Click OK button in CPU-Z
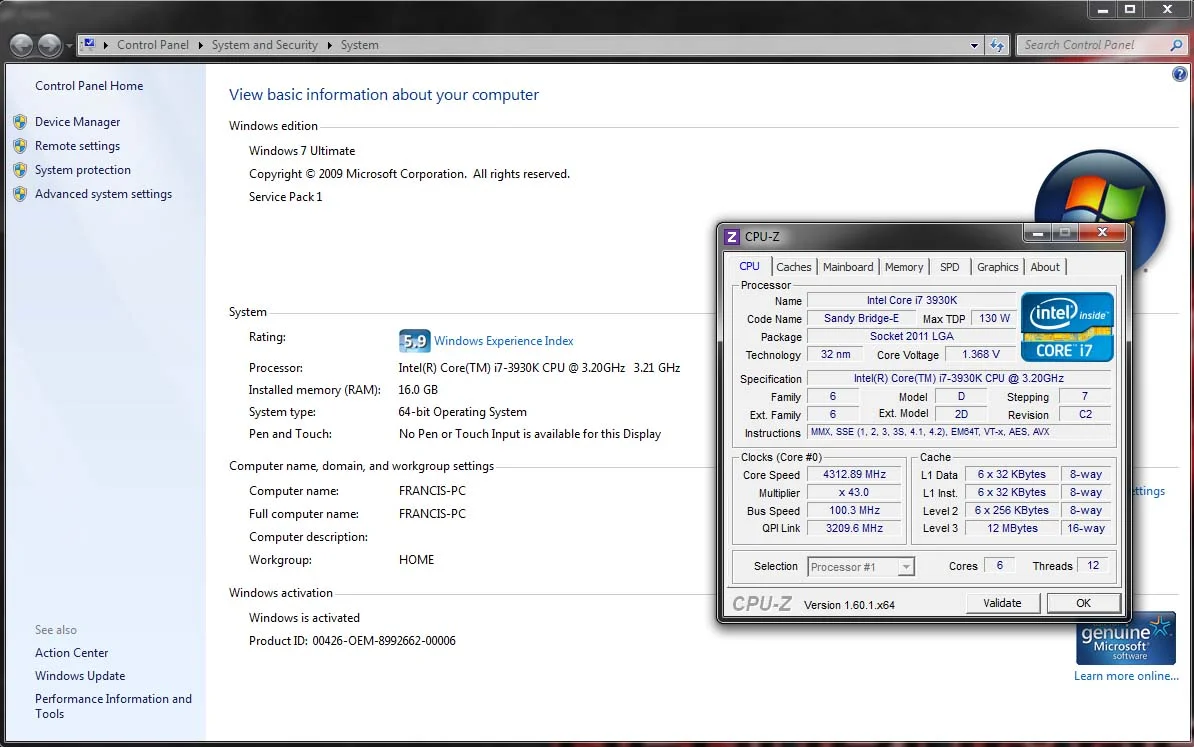Screen dimensions: 1194x747 [x=1084, y=603]
